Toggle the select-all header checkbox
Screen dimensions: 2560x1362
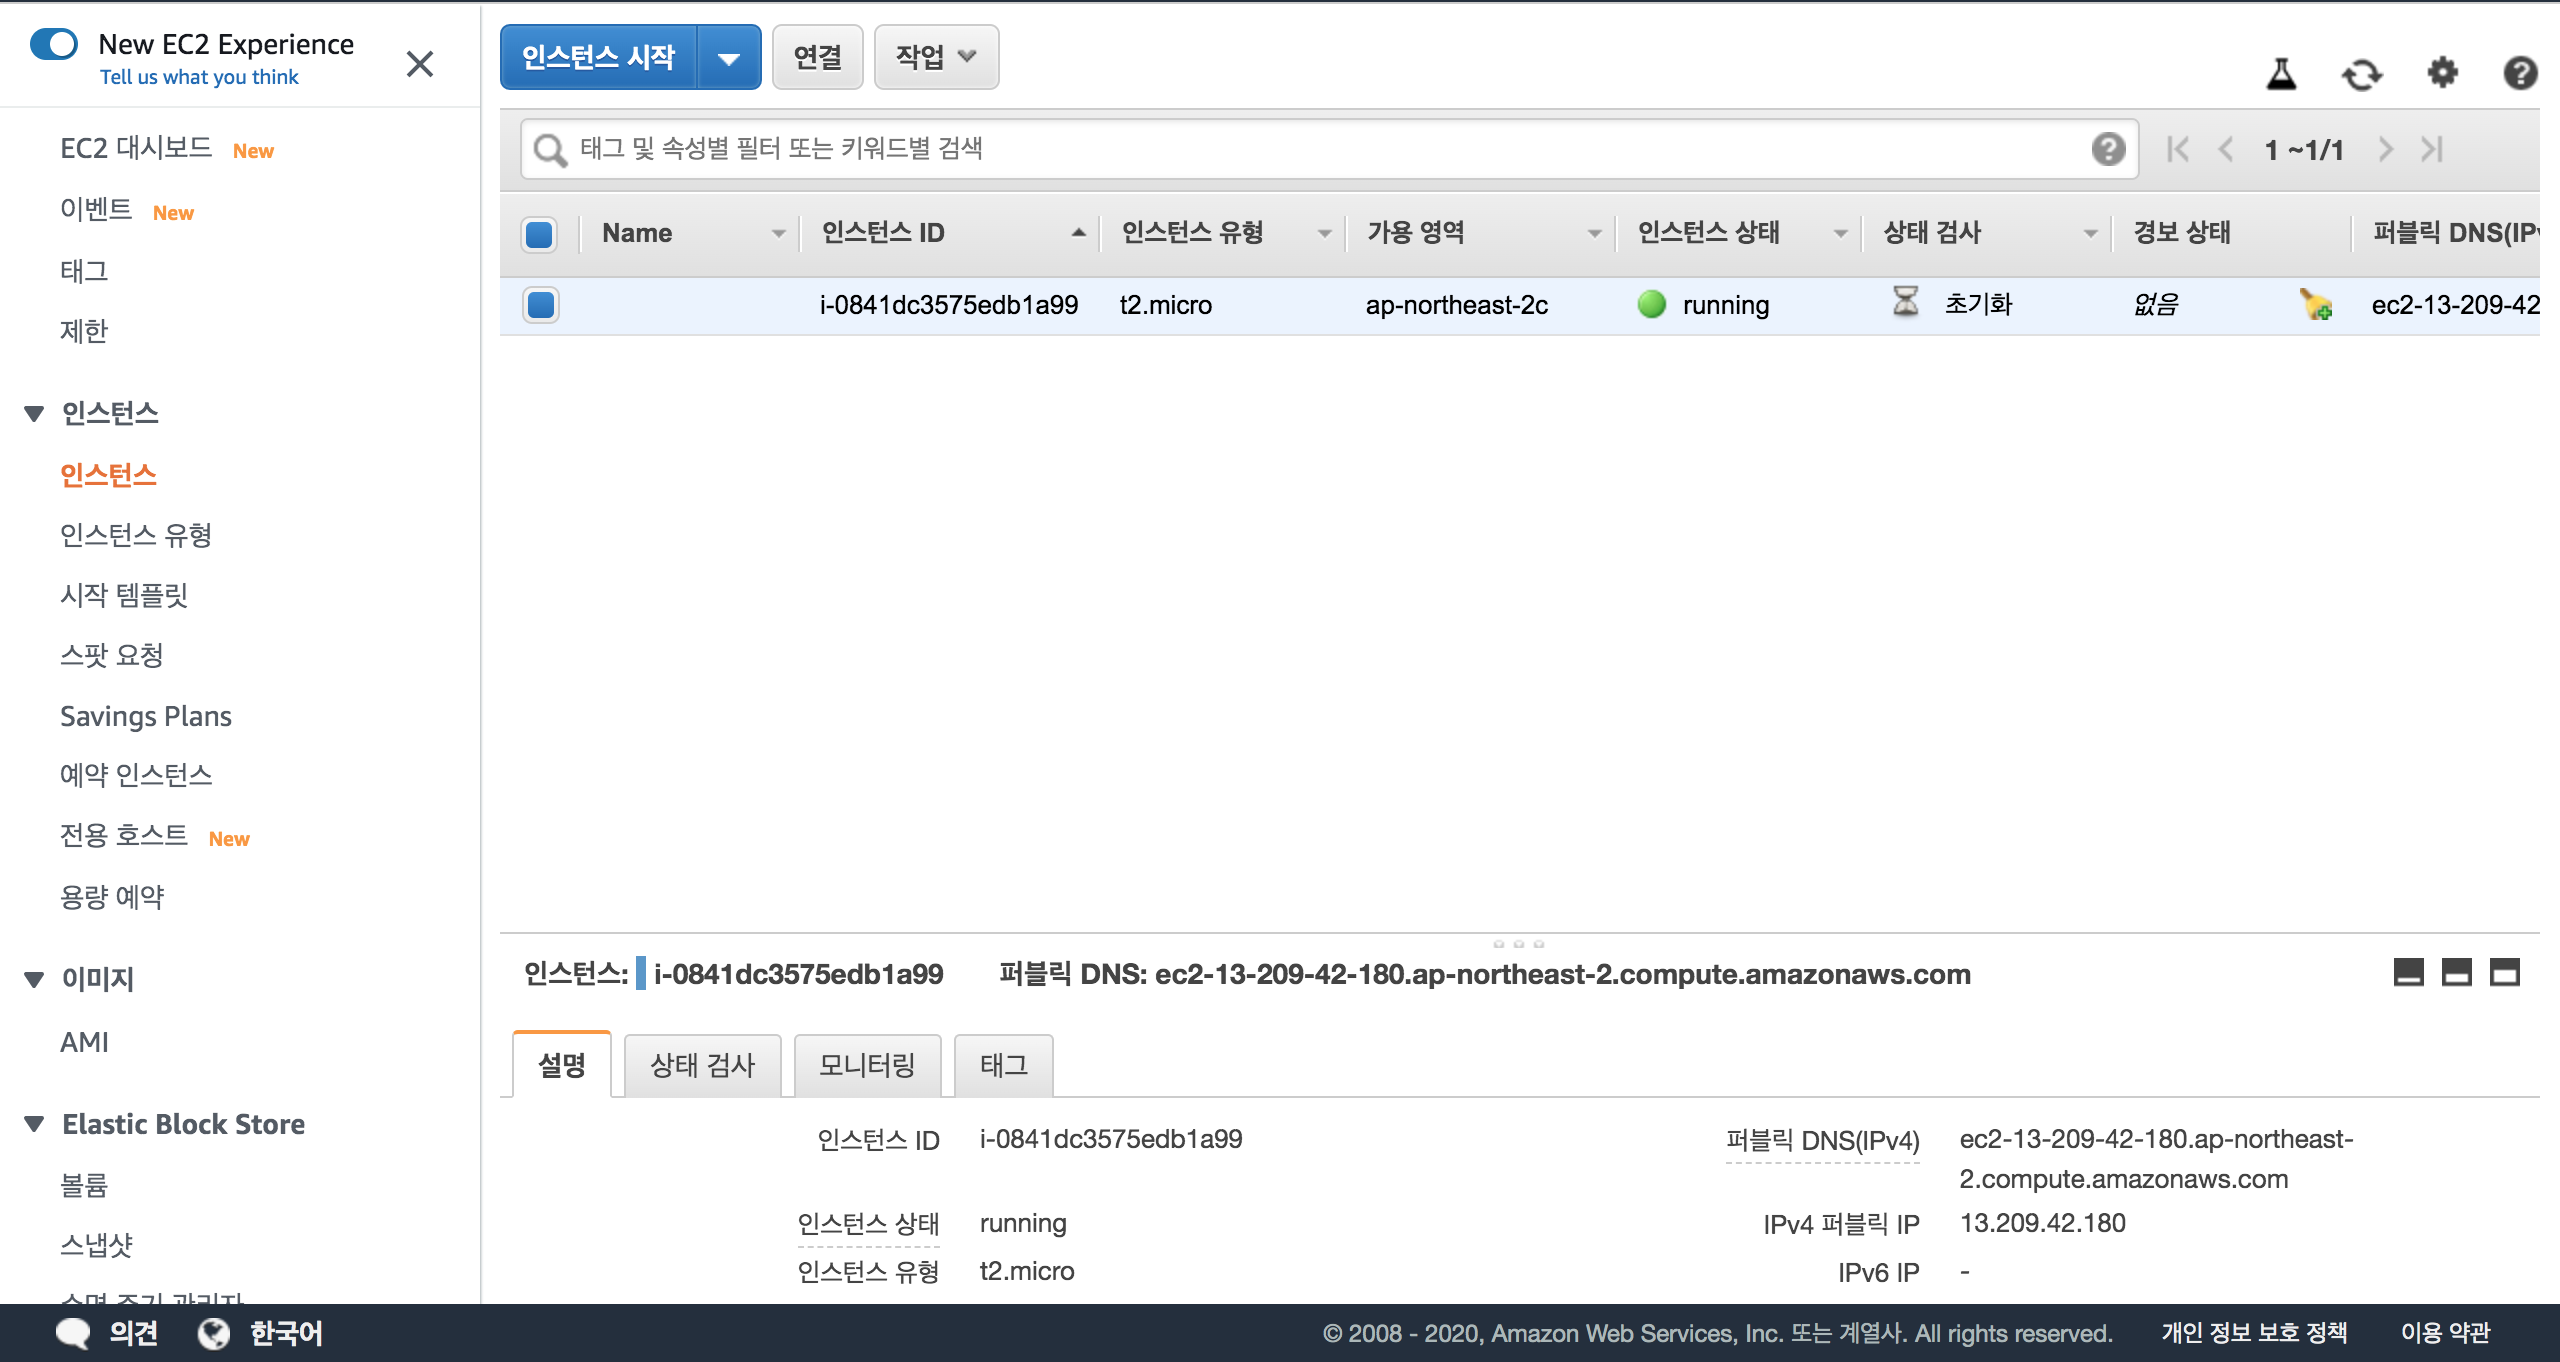539,234
